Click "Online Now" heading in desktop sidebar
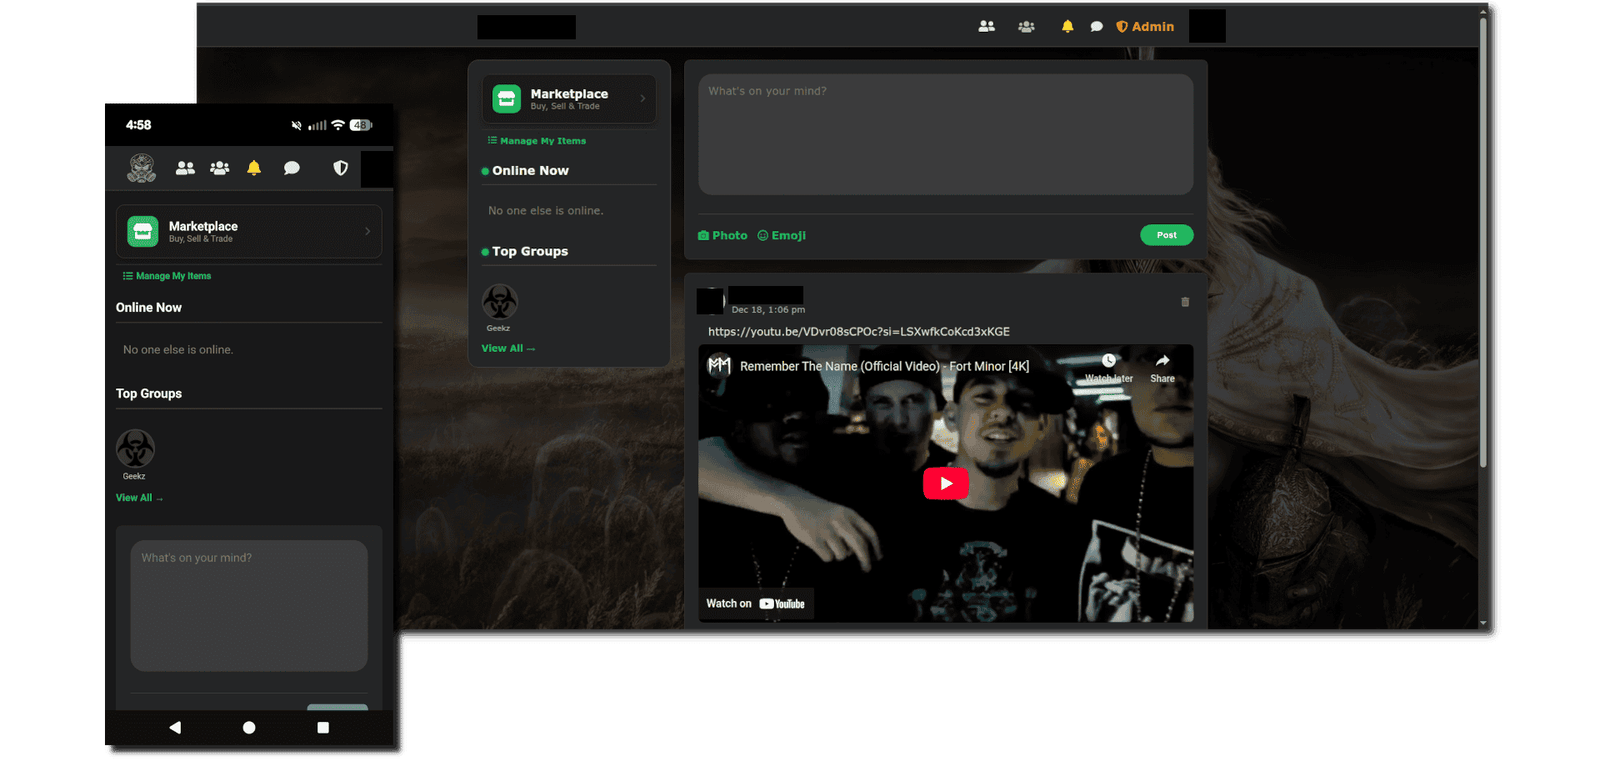 click(x=530, y=171)
